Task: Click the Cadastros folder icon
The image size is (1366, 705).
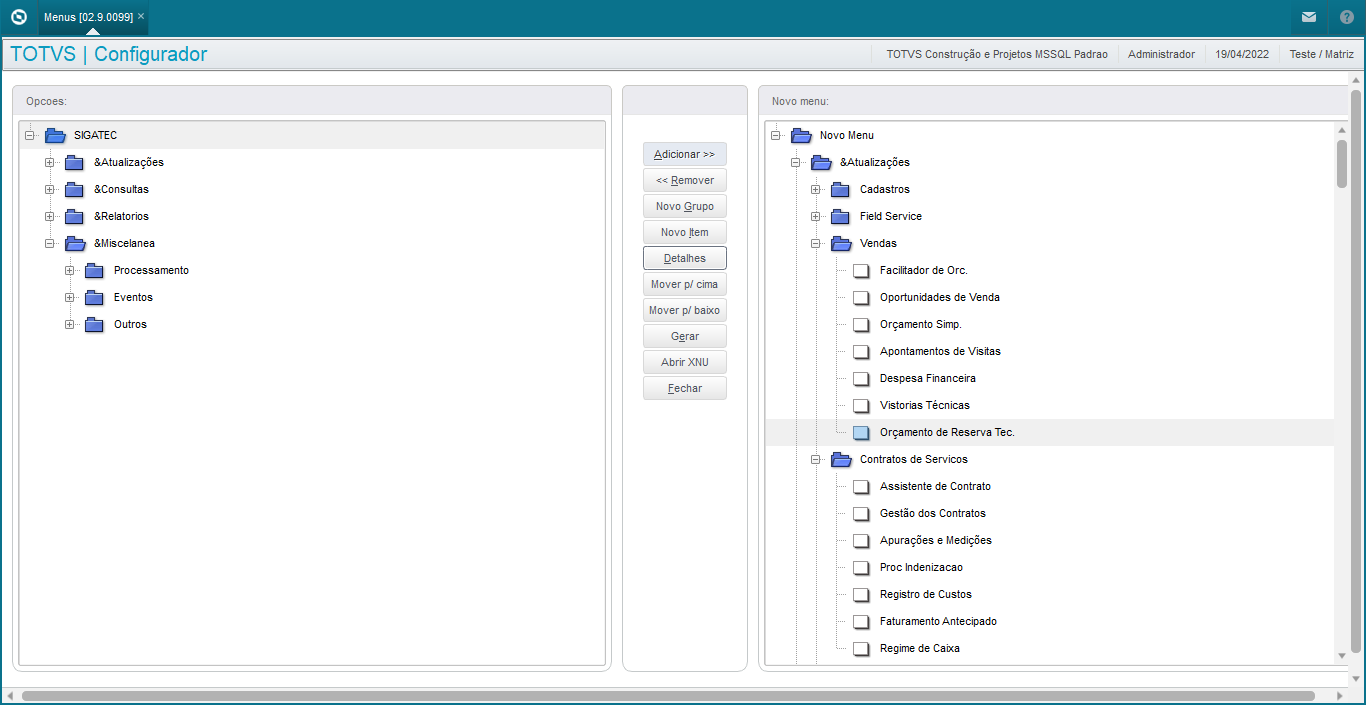Action: click(841, 189)
